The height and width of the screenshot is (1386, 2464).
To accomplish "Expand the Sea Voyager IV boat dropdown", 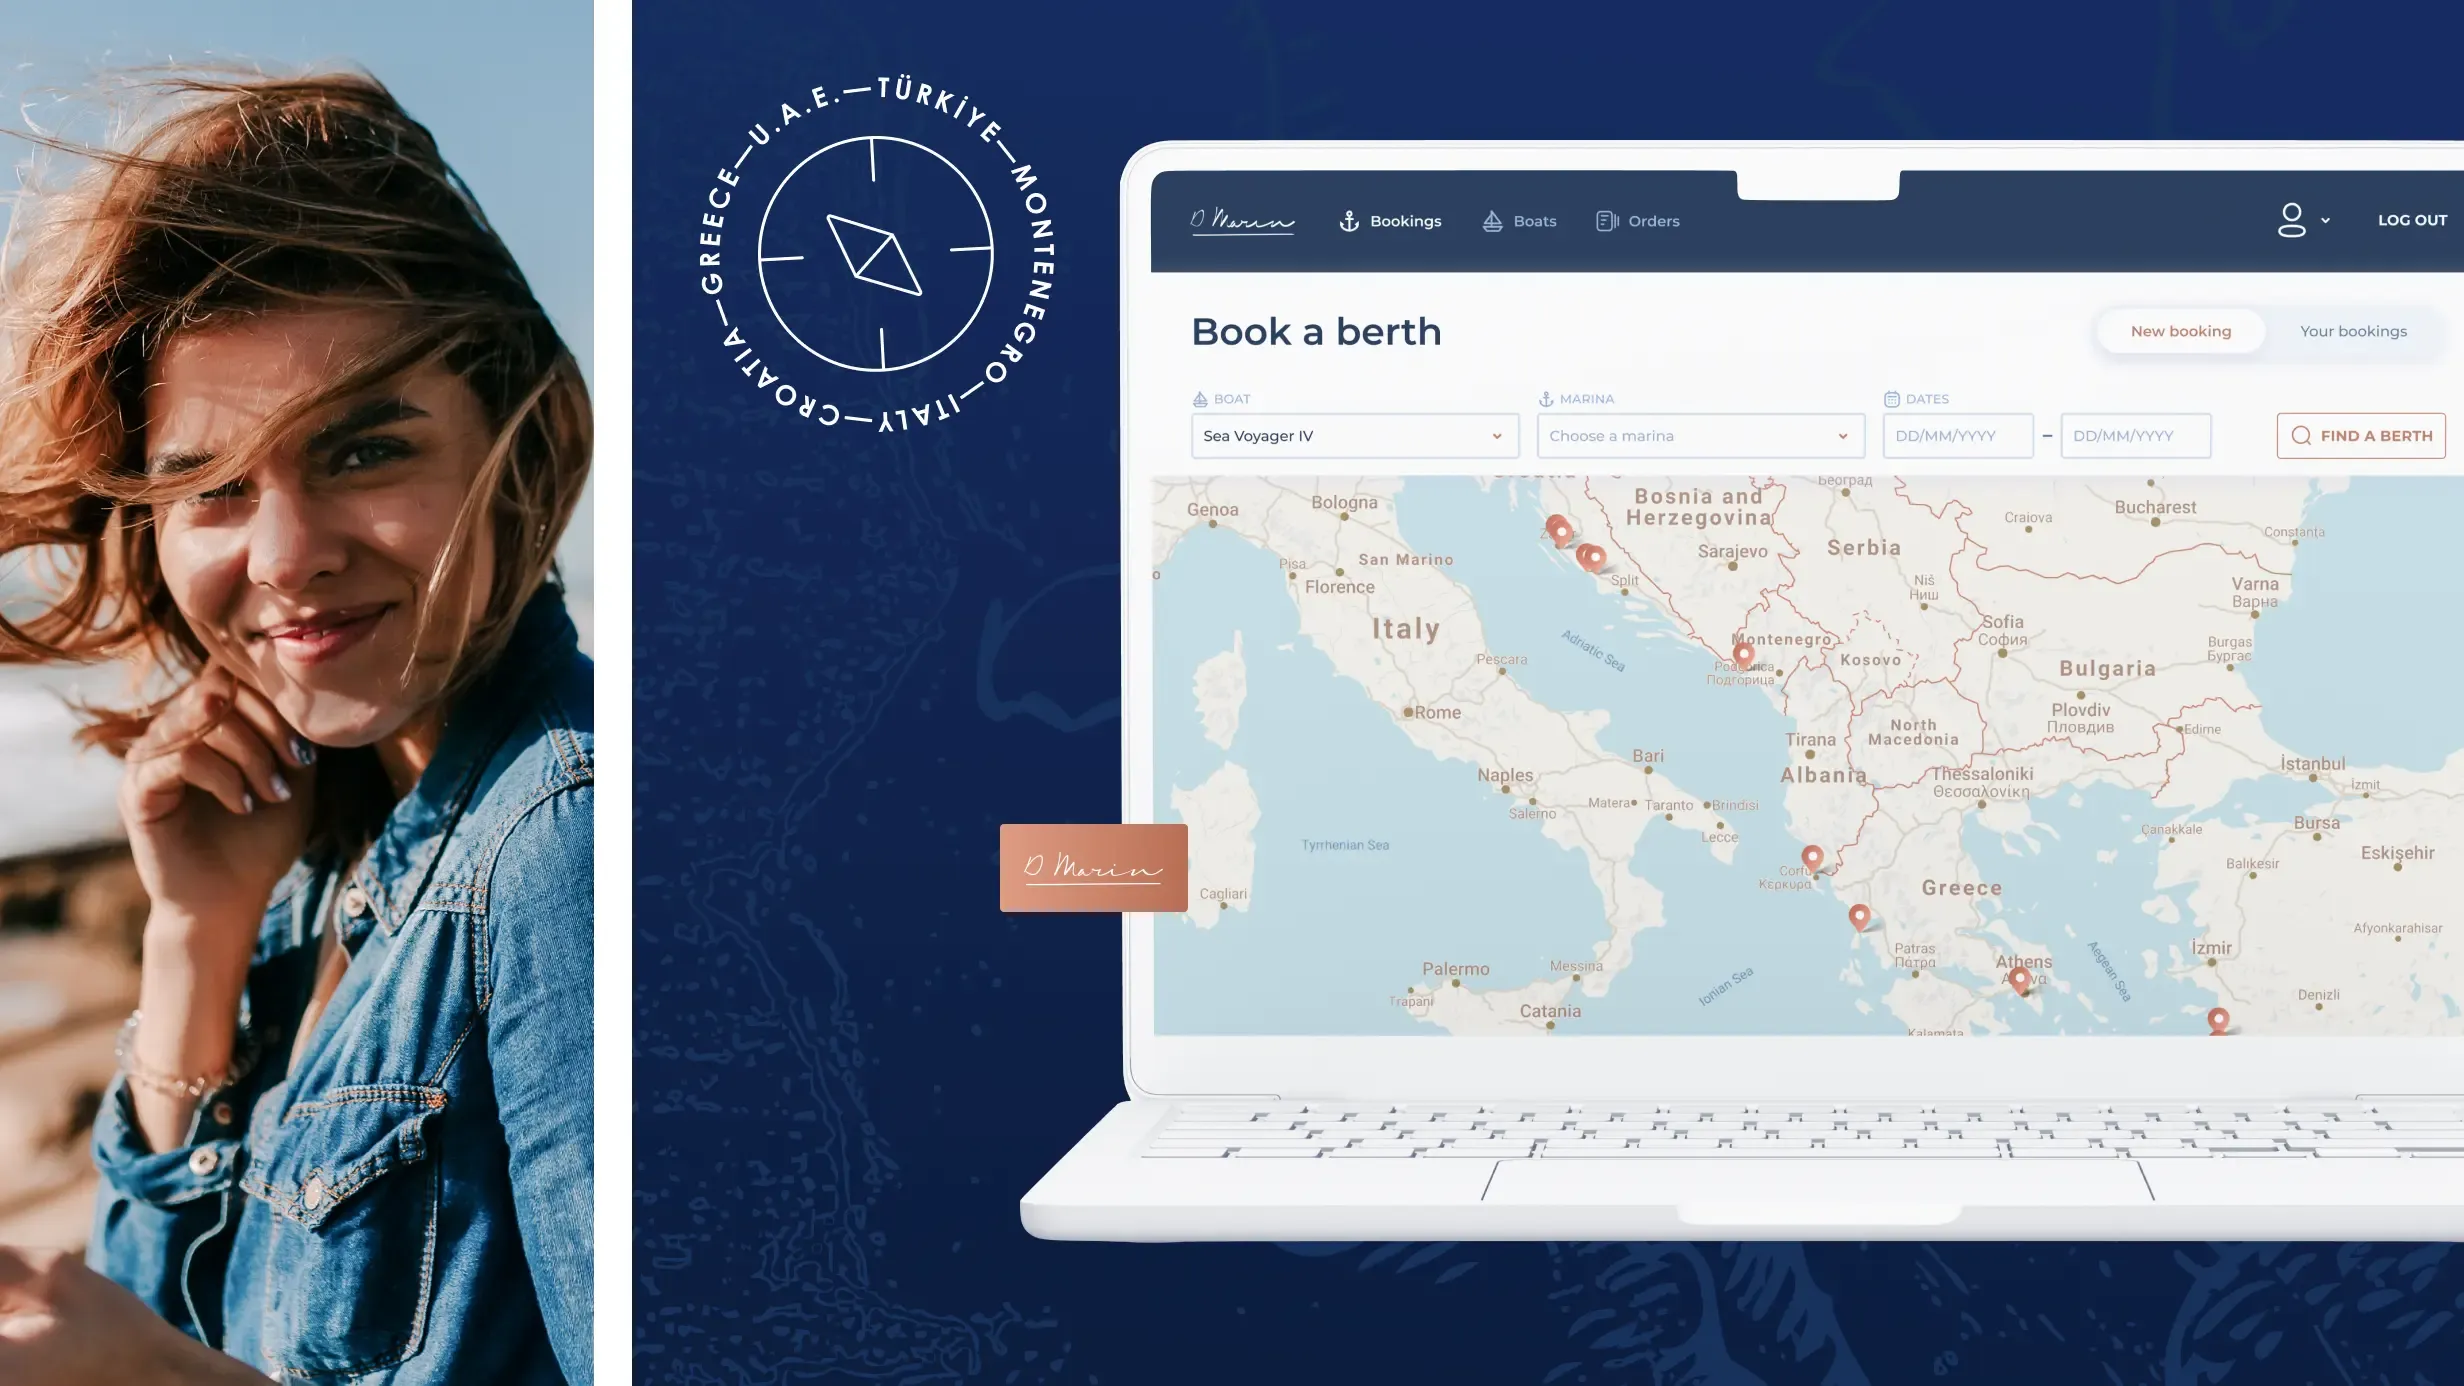I will (1494, 435).
